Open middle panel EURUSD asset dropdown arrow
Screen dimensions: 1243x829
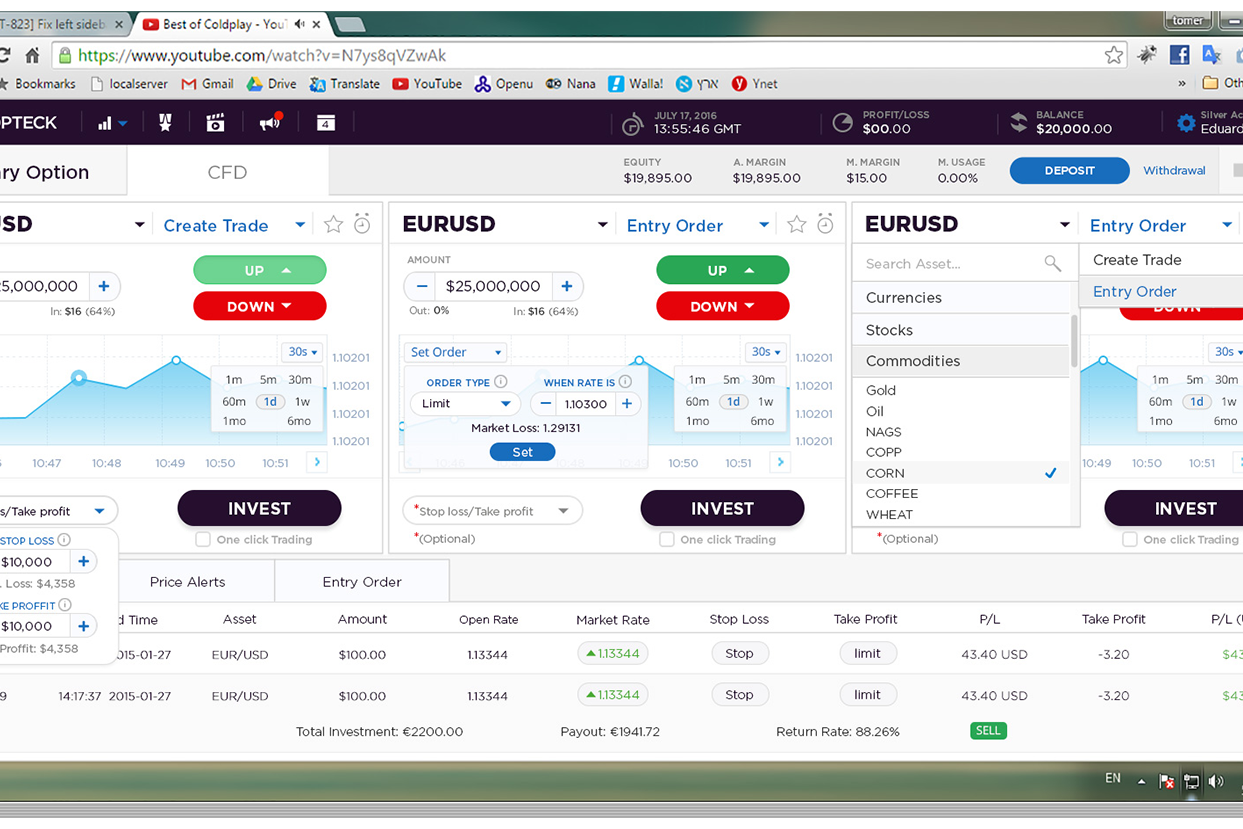pos(602,225)
